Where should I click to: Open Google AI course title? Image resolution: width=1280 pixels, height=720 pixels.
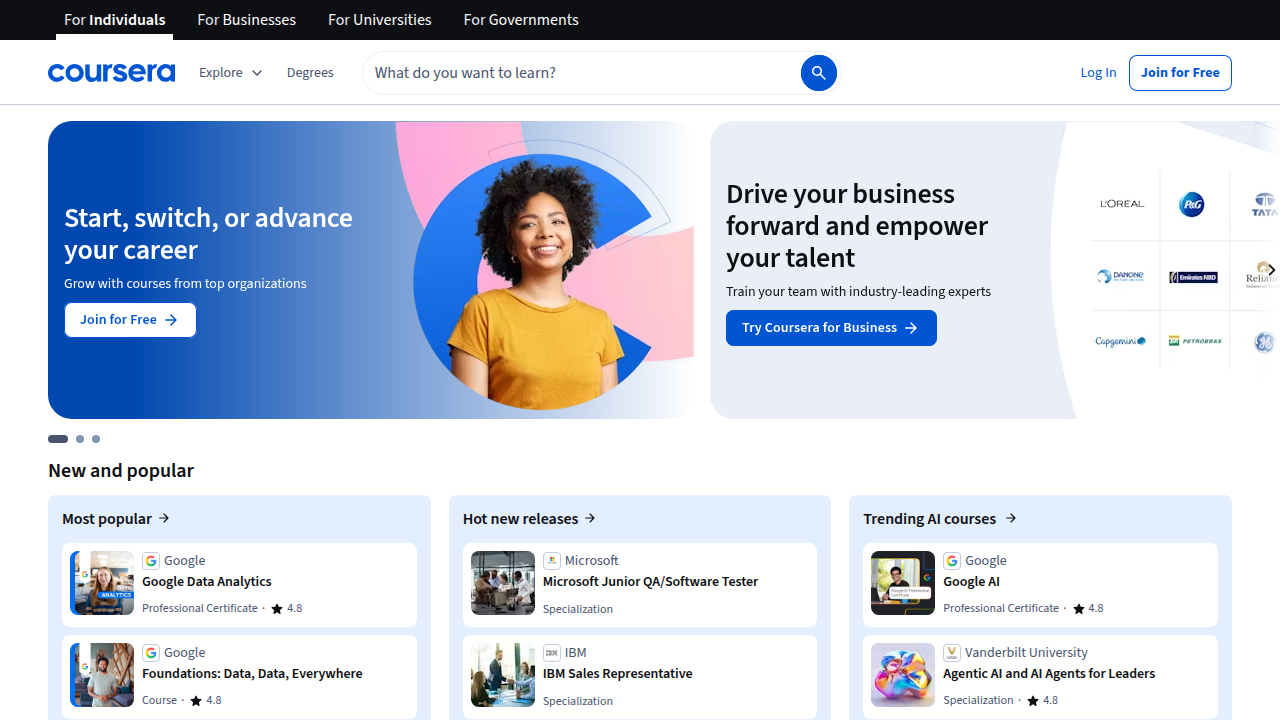click(x=971, y=582)
